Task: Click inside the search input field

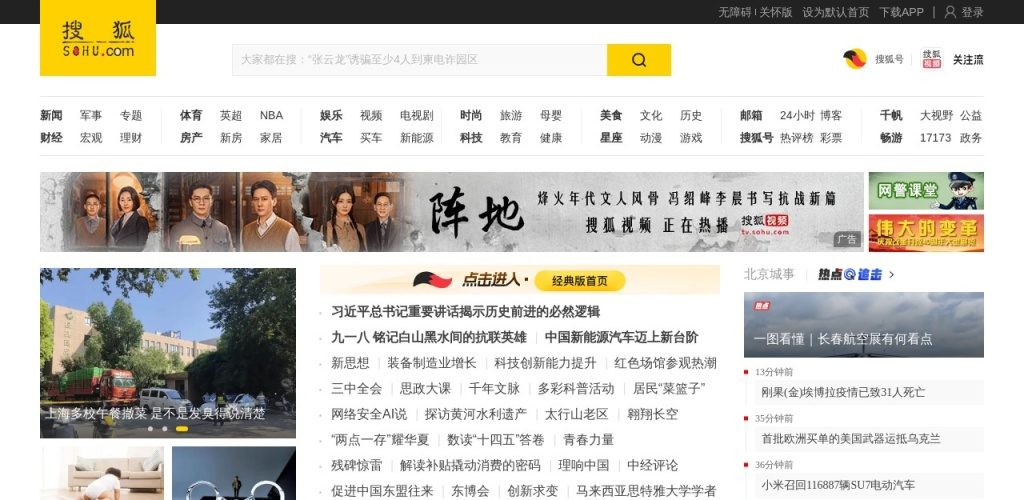Action: click(x=419, y=60)
